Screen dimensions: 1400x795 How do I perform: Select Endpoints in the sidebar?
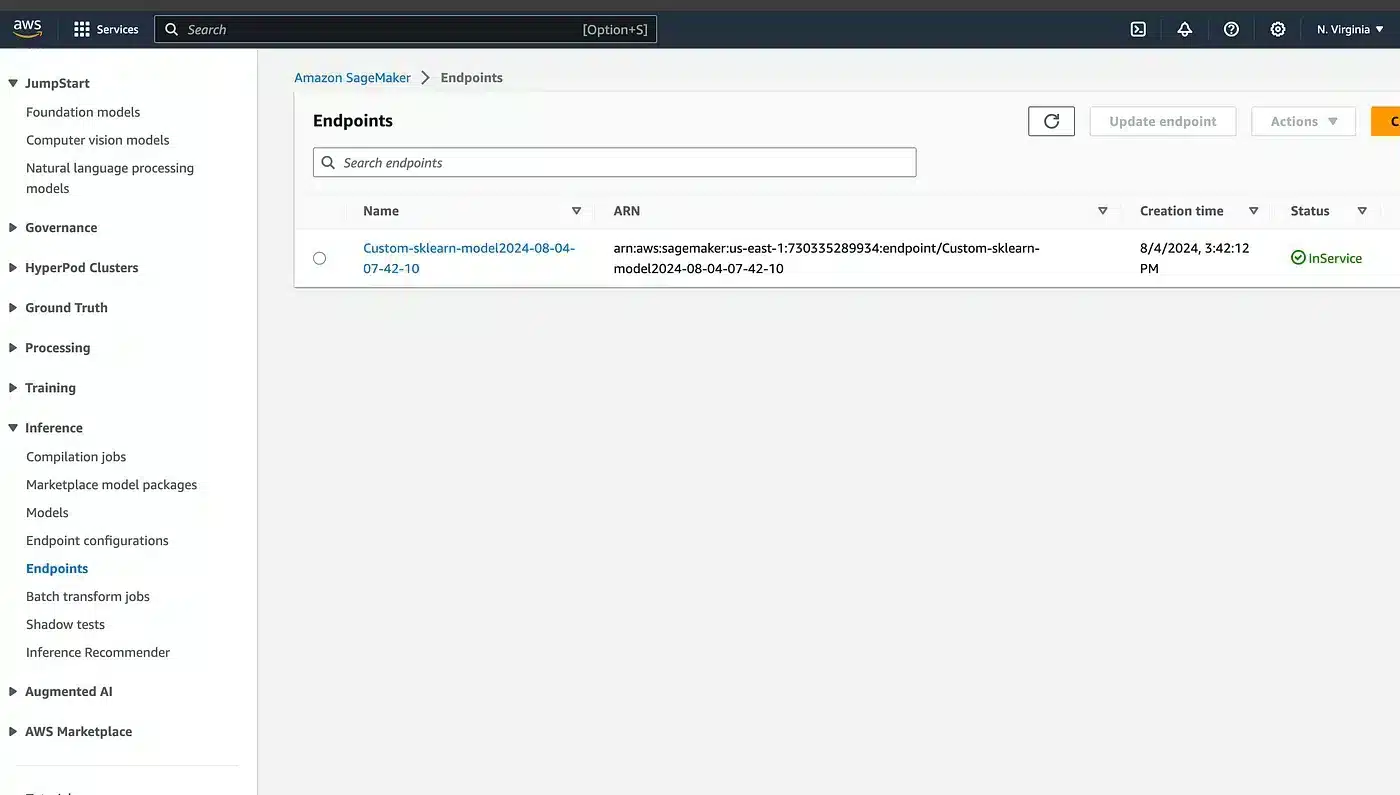coord(57,569)
